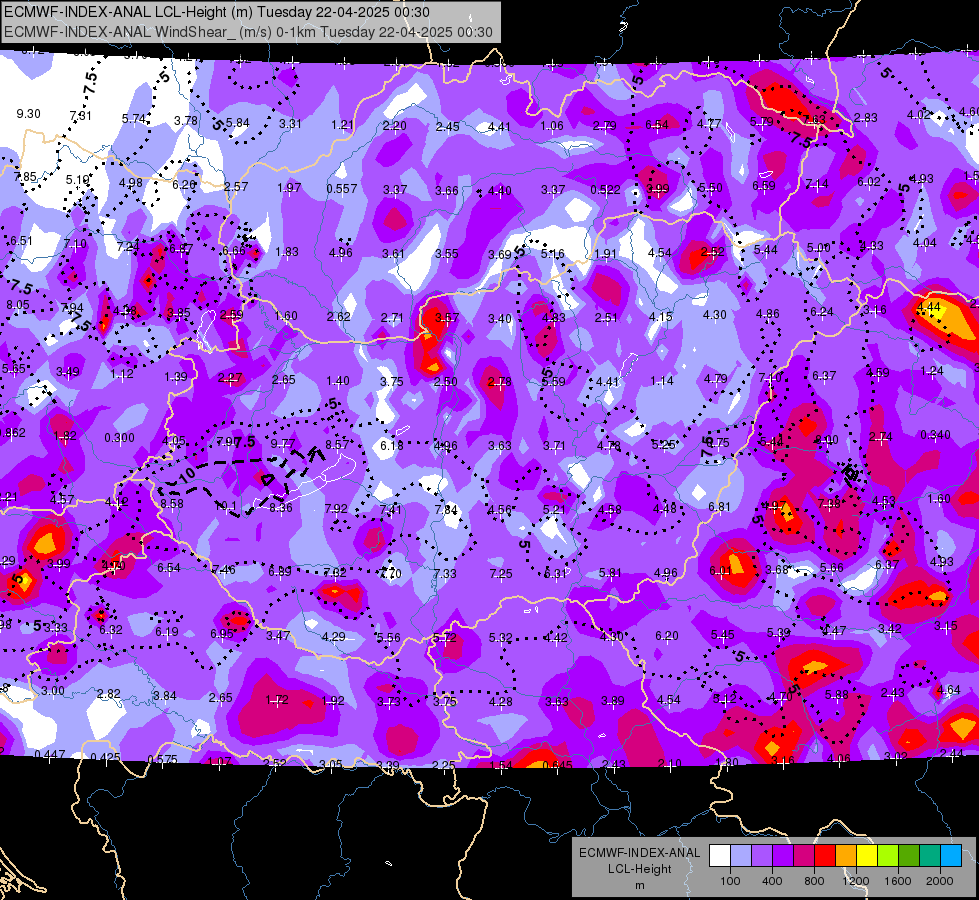Click the red legend swatch

pos(825,855)
